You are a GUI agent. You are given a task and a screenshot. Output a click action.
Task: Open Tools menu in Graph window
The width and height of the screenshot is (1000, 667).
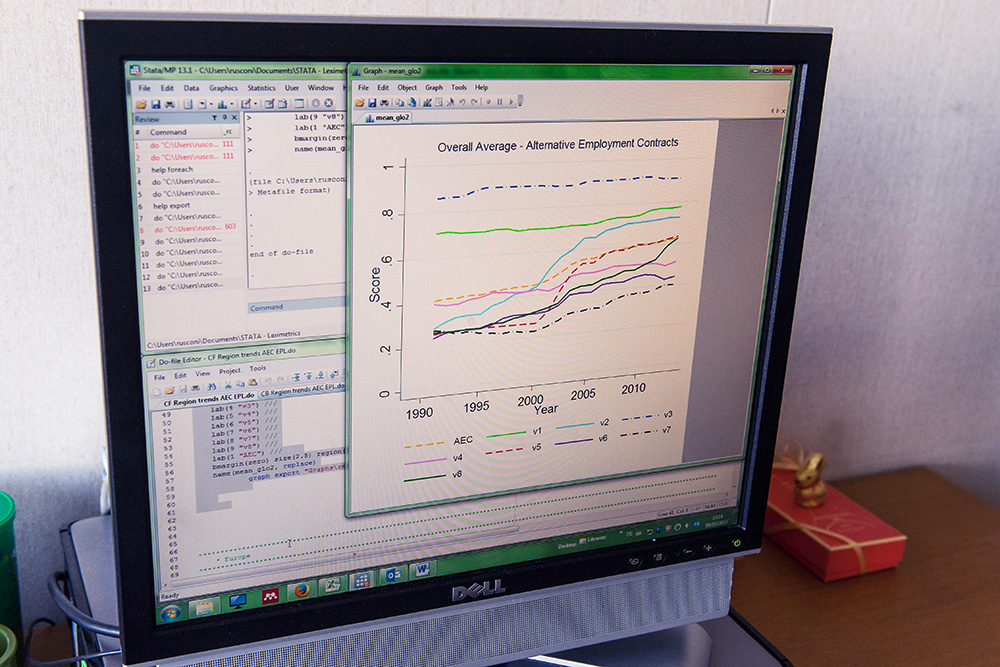coord(459,87)
